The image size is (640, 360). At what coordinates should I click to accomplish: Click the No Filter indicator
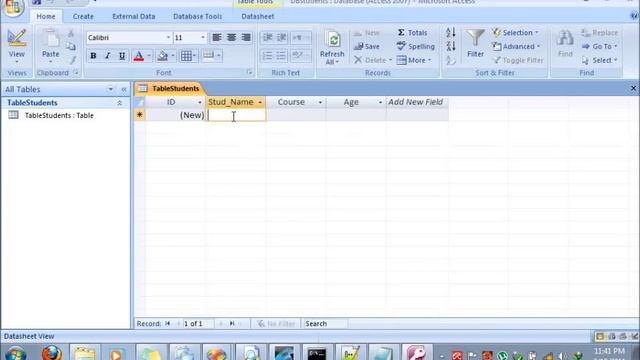click(x=276, y=324)
